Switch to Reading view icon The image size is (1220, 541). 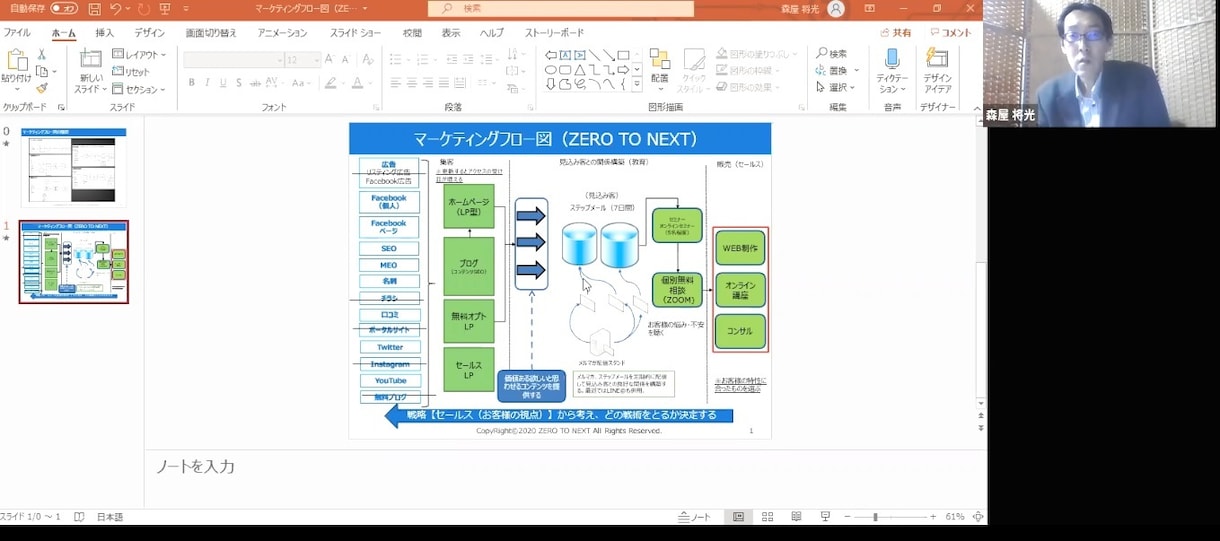[796, 517]
